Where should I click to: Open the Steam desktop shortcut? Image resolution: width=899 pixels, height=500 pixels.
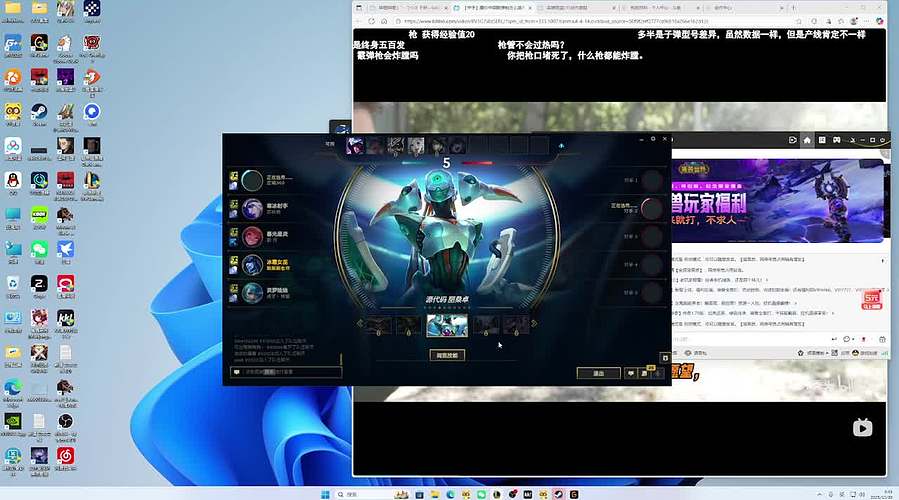[39, 111]
